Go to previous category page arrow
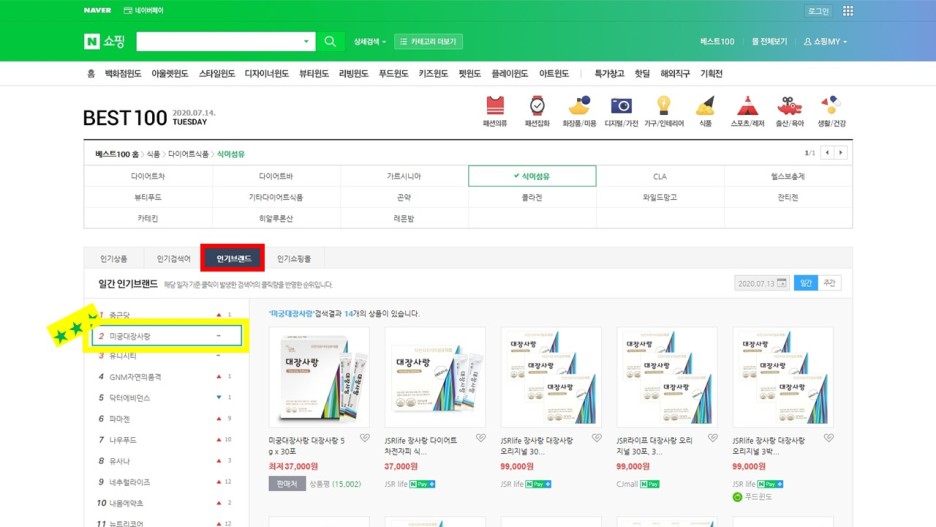The height and width of the screenshot is (527, 936). 827,153
